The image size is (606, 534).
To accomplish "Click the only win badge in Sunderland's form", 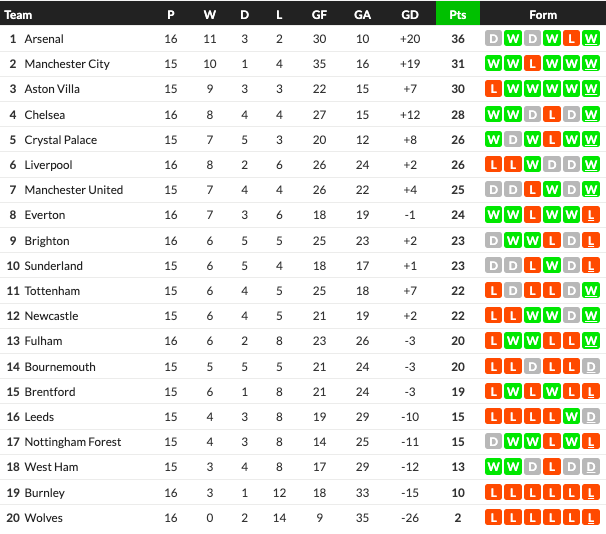I will click(552, 266).
